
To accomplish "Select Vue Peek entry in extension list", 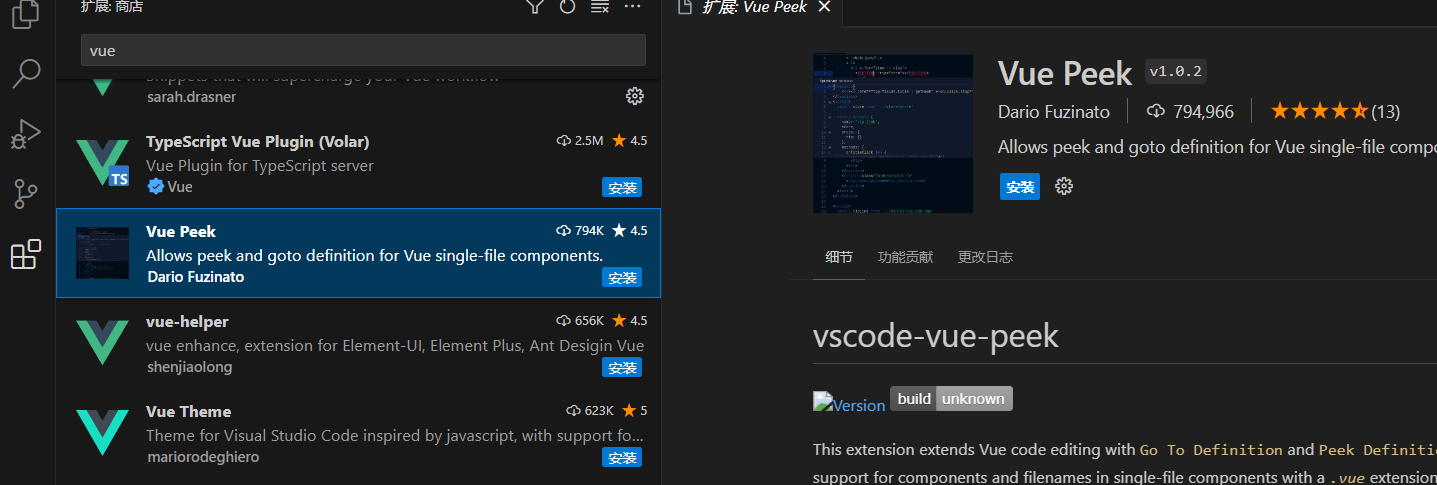I will [358, 253].
